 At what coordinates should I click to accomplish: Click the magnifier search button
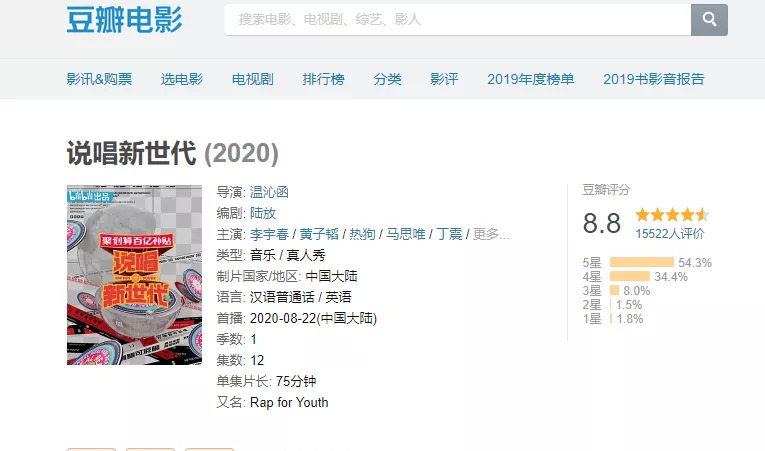click(709, 20)
